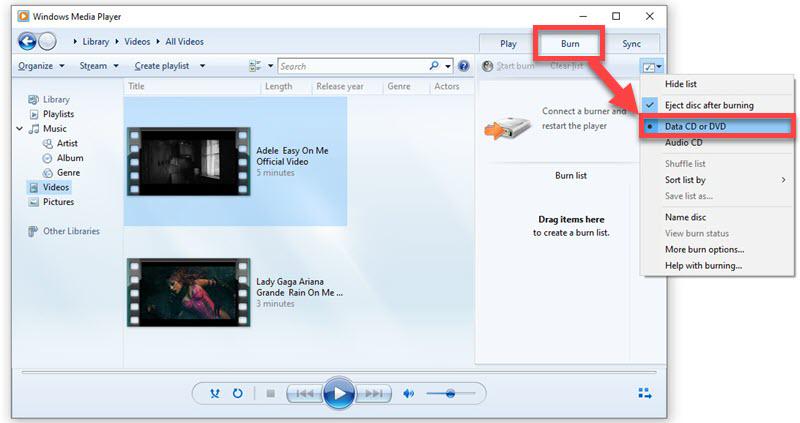
Task: Adjust the volume slider
Action: click(451, 393)
